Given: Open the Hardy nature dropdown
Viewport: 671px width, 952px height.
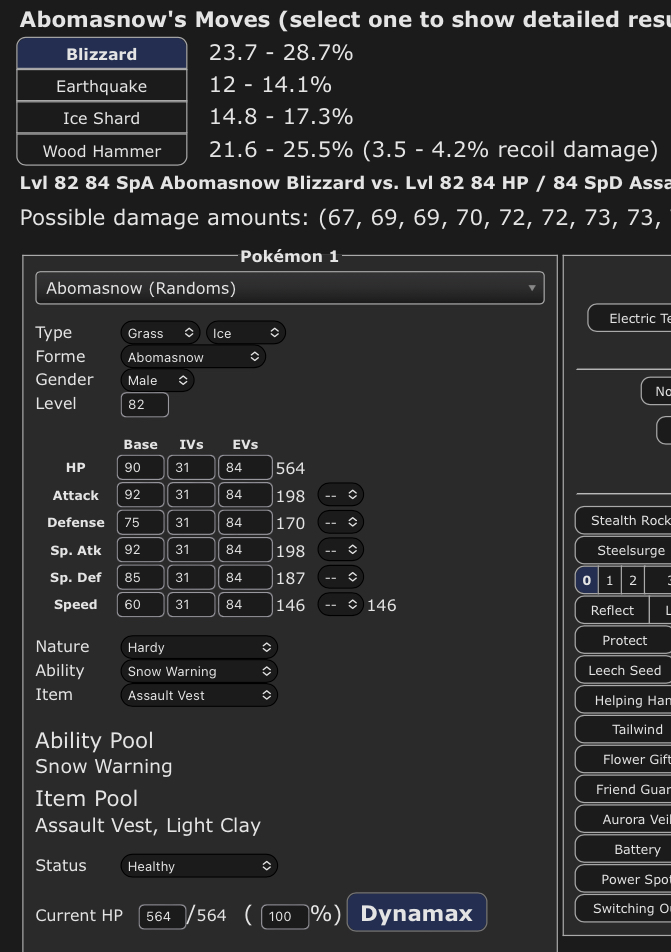Looking at the screenshot, I should tap(199, 647).
